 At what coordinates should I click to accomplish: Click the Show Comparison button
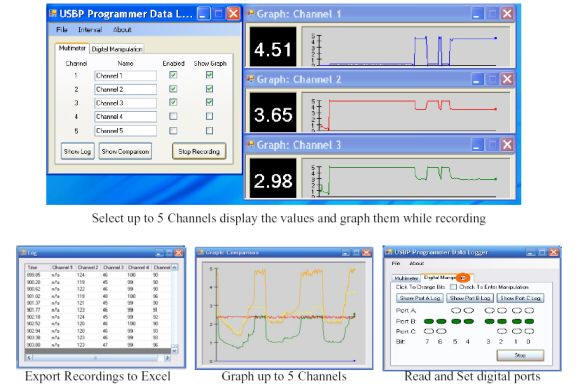coord(125,152)
